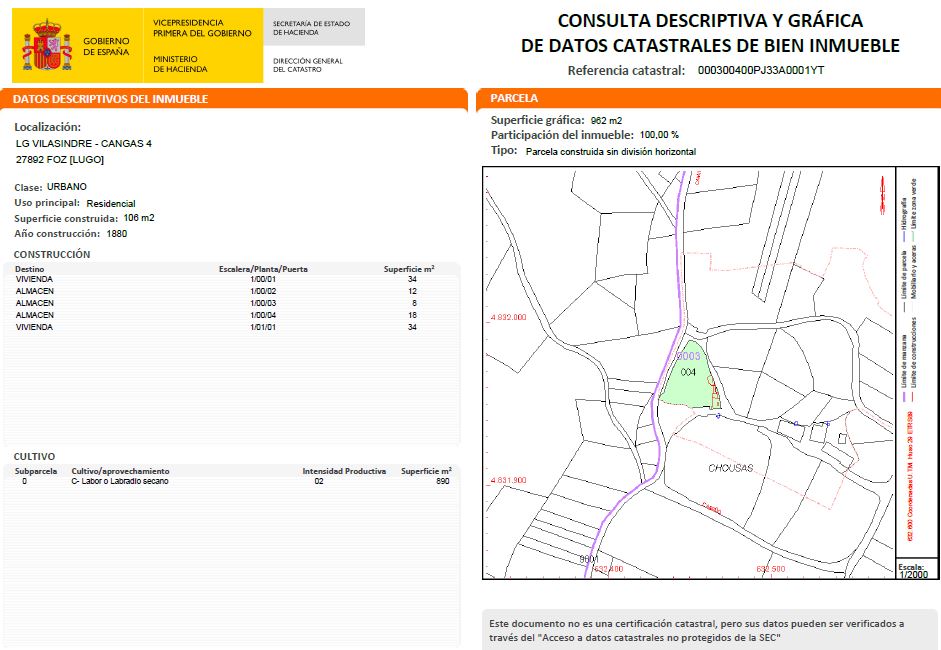Click the PARCELA section header

click(x=514, y=99)
